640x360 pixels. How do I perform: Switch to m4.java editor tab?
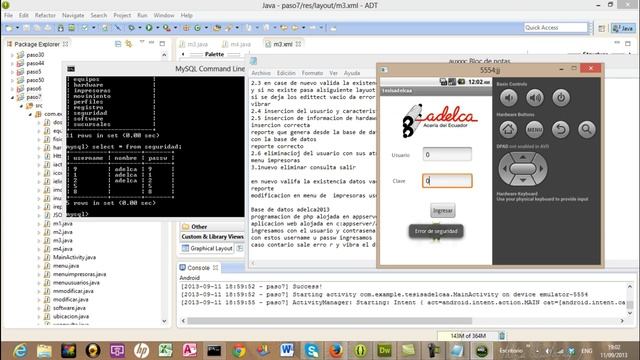[x=237, y=44]
